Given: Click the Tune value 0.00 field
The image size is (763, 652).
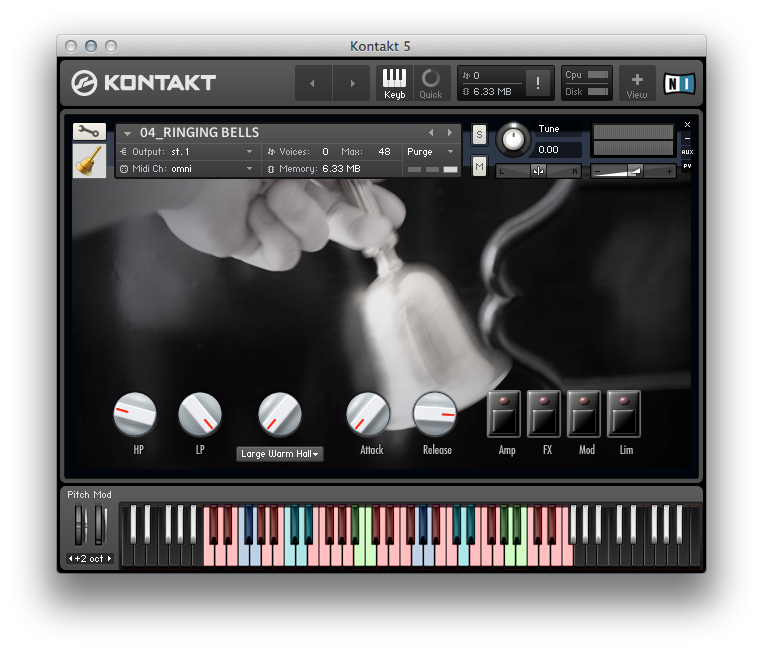Looking at the screenshot, I should click(558, 149).
